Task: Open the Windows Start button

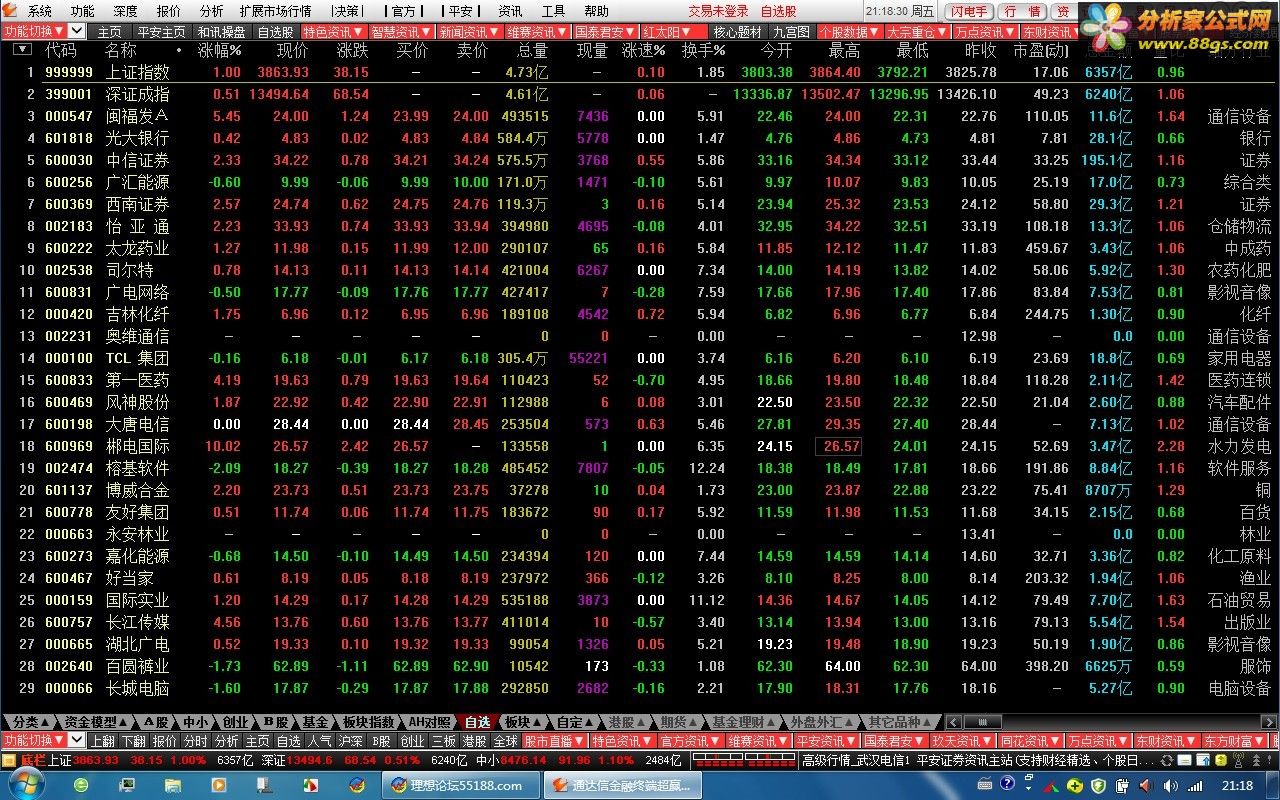Action: (27, 785)
